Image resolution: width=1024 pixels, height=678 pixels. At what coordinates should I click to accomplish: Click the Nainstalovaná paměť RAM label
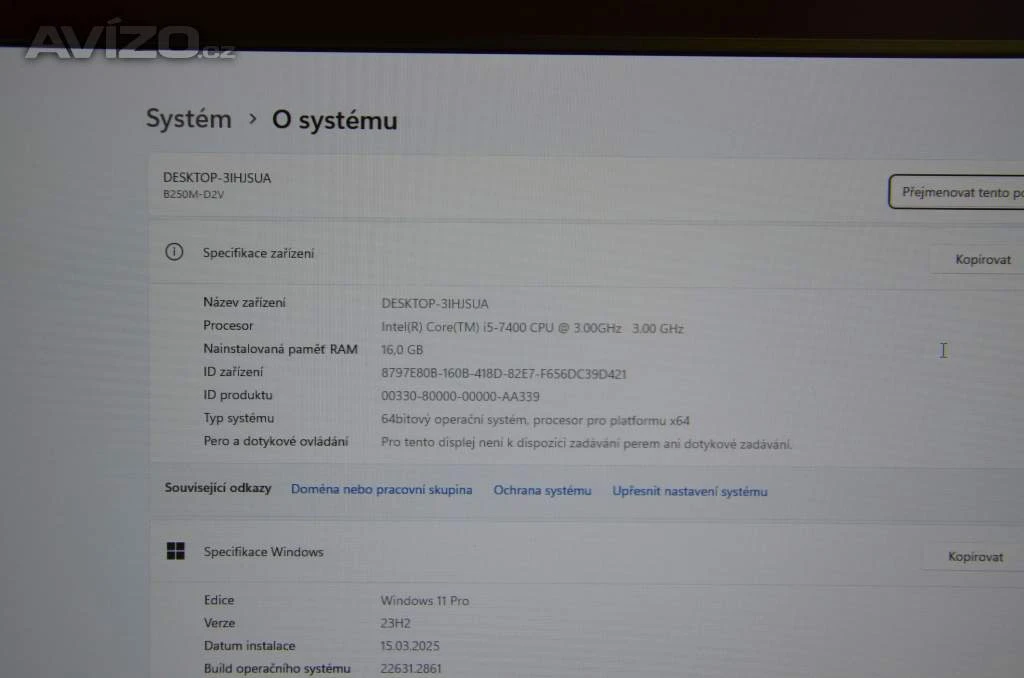(280, 349)
